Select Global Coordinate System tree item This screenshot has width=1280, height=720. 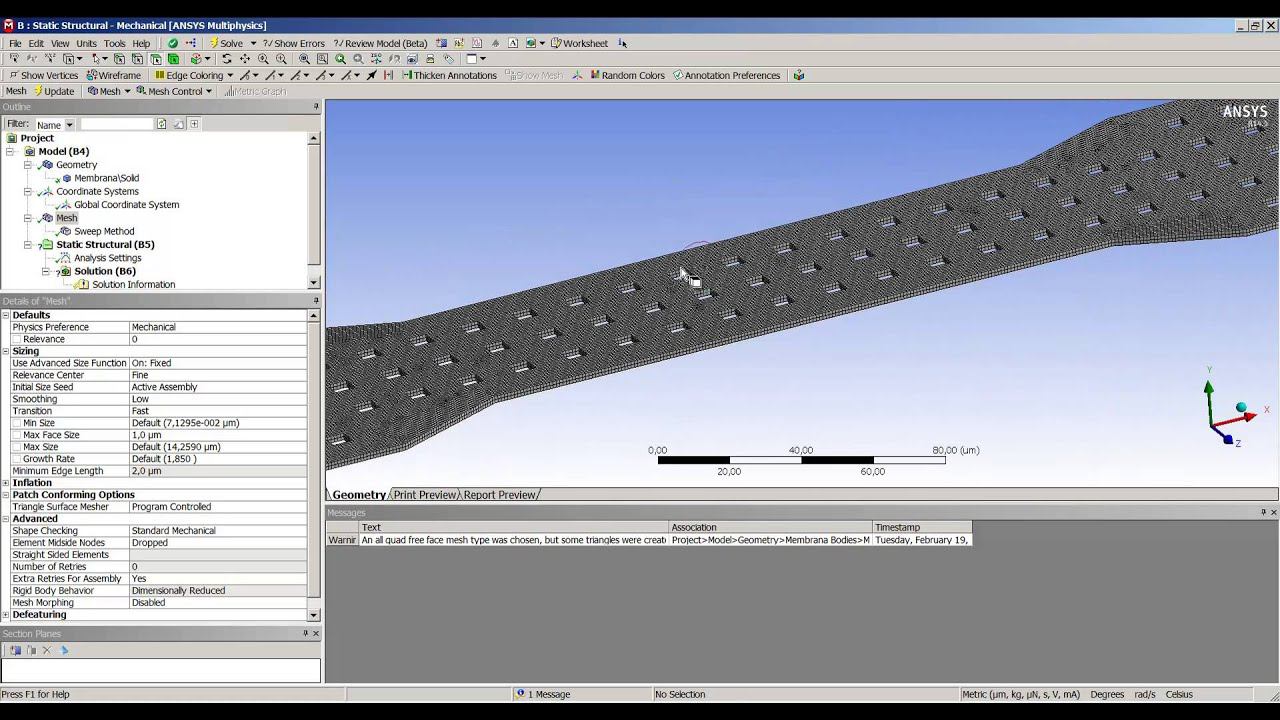(126, 205)
